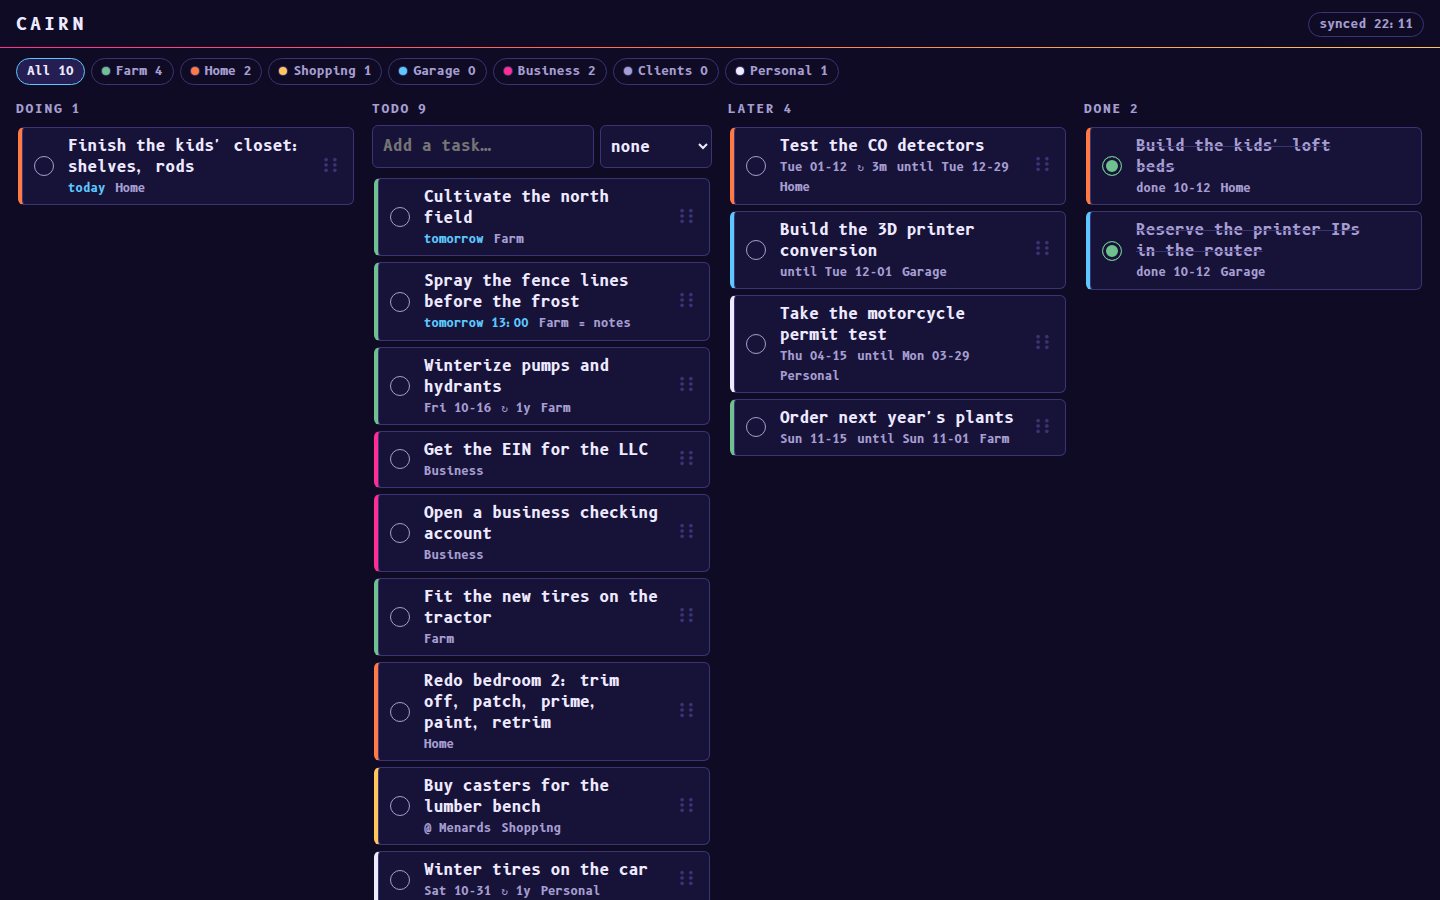1440x900 pixels.
Task: Click drag handle on Fit the new tires card
Action: pos(686,615)
